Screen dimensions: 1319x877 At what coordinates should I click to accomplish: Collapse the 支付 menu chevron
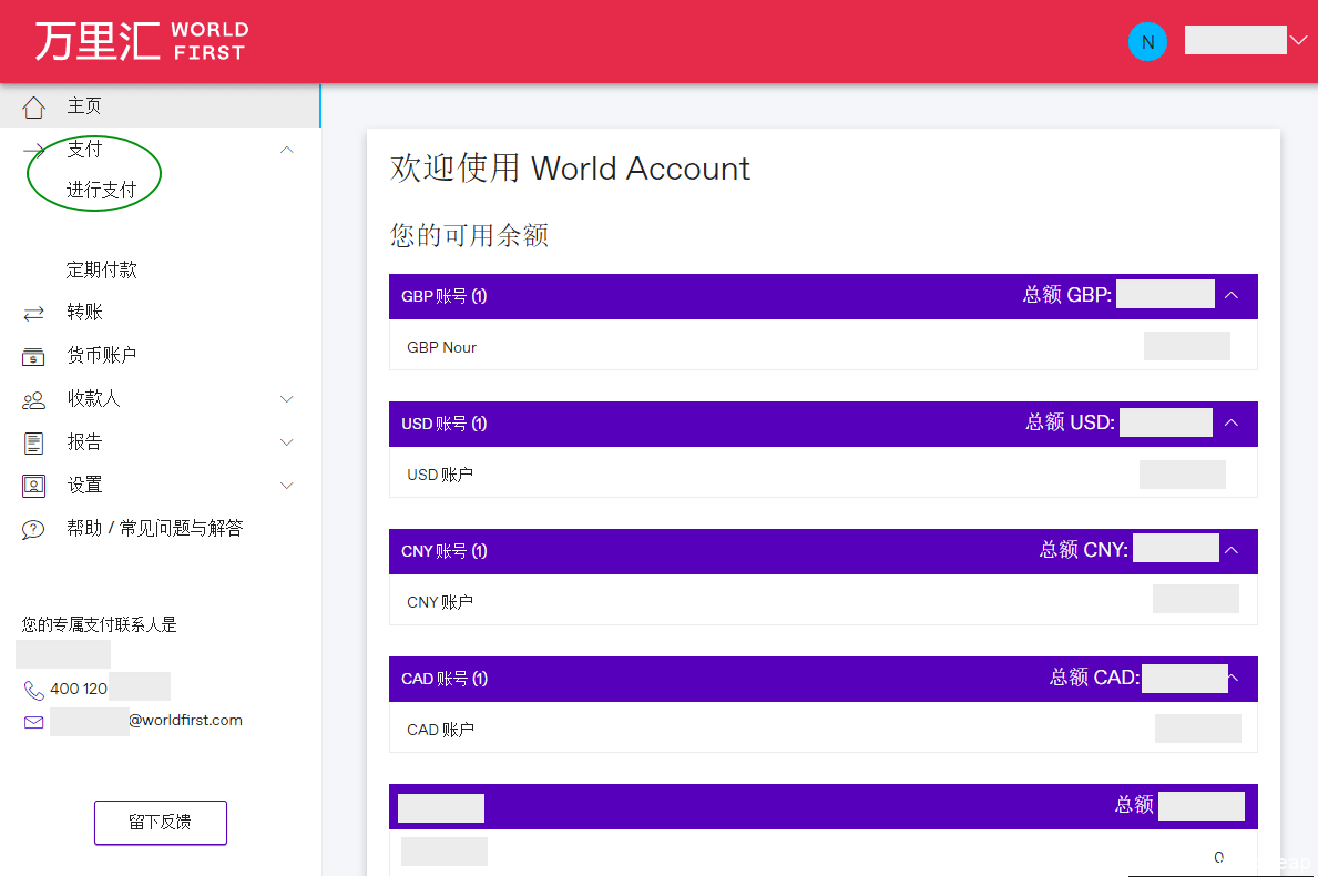pyautogui.click(x=287, y=150)
